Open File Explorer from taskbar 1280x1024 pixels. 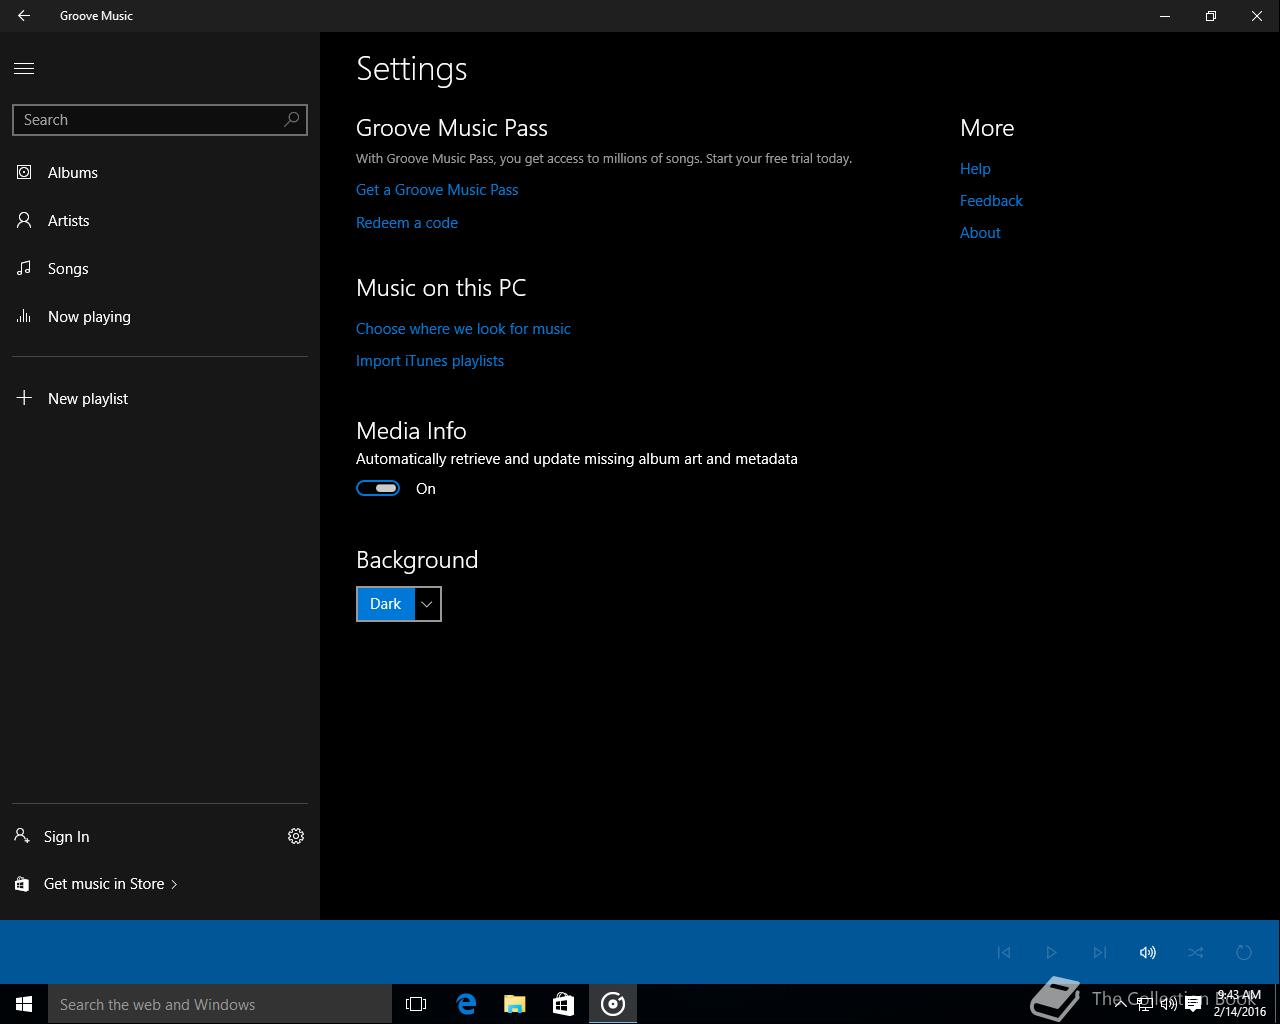pyautogui.click(x=515, y=1004)
